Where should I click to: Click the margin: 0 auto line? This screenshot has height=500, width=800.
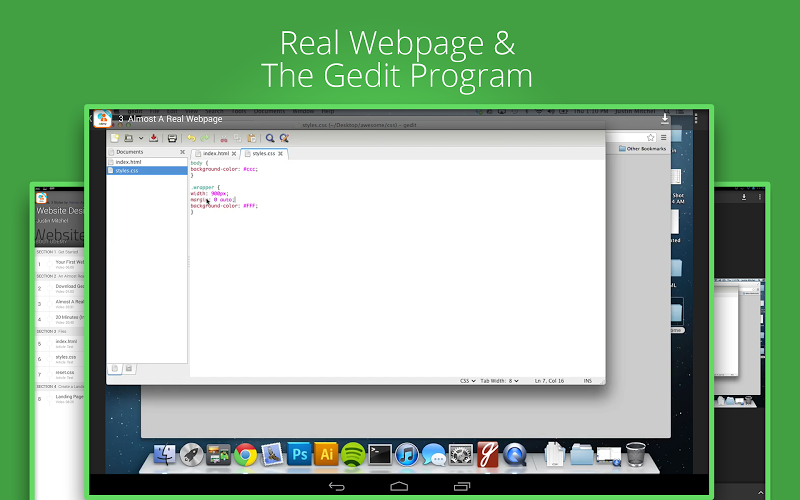pos(213,199)
